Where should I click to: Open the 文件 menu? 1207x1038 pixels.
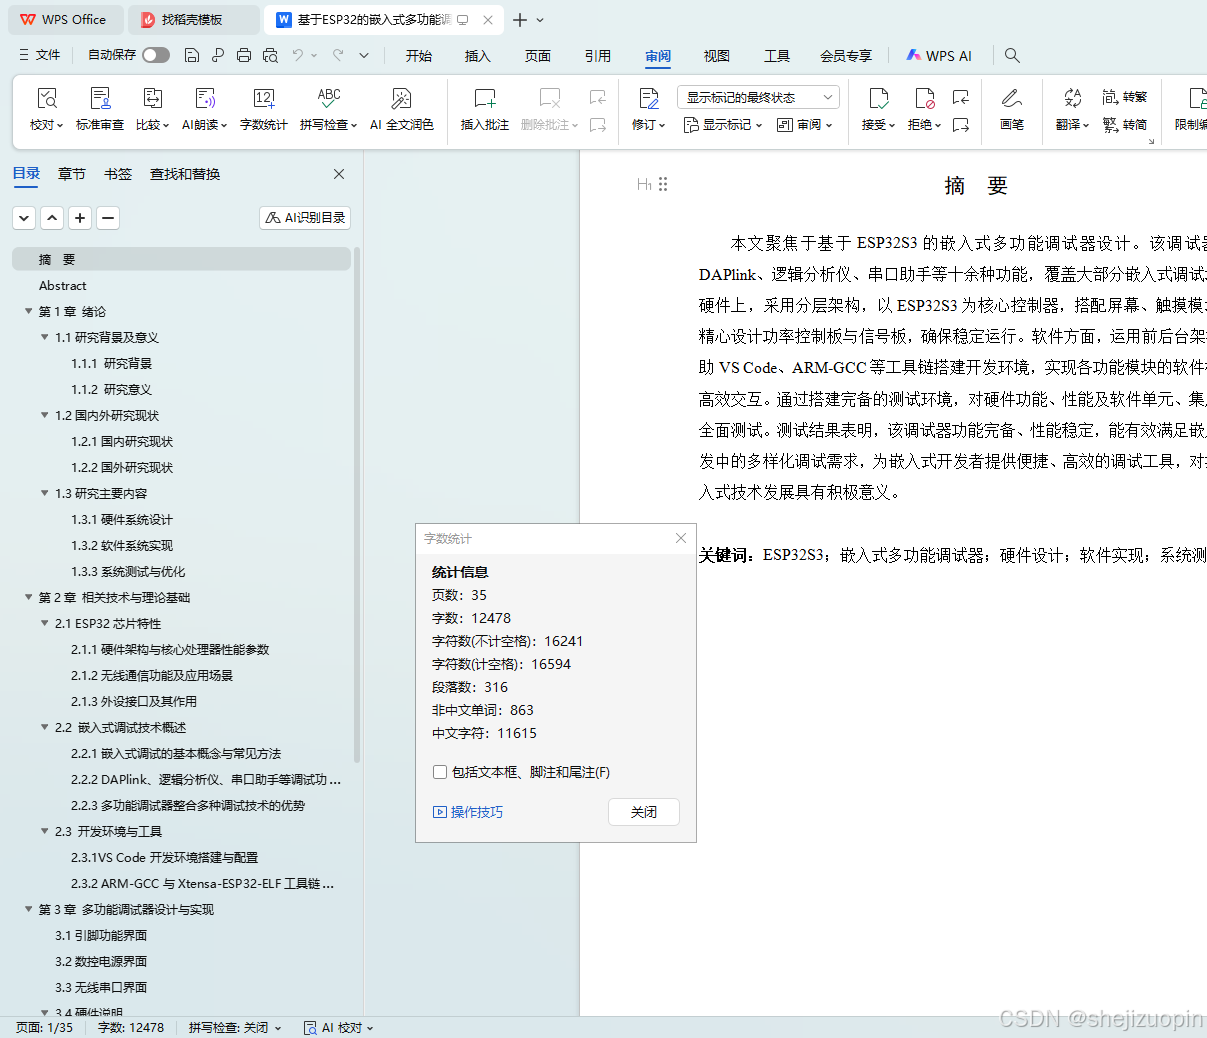[x=50, y=56]
